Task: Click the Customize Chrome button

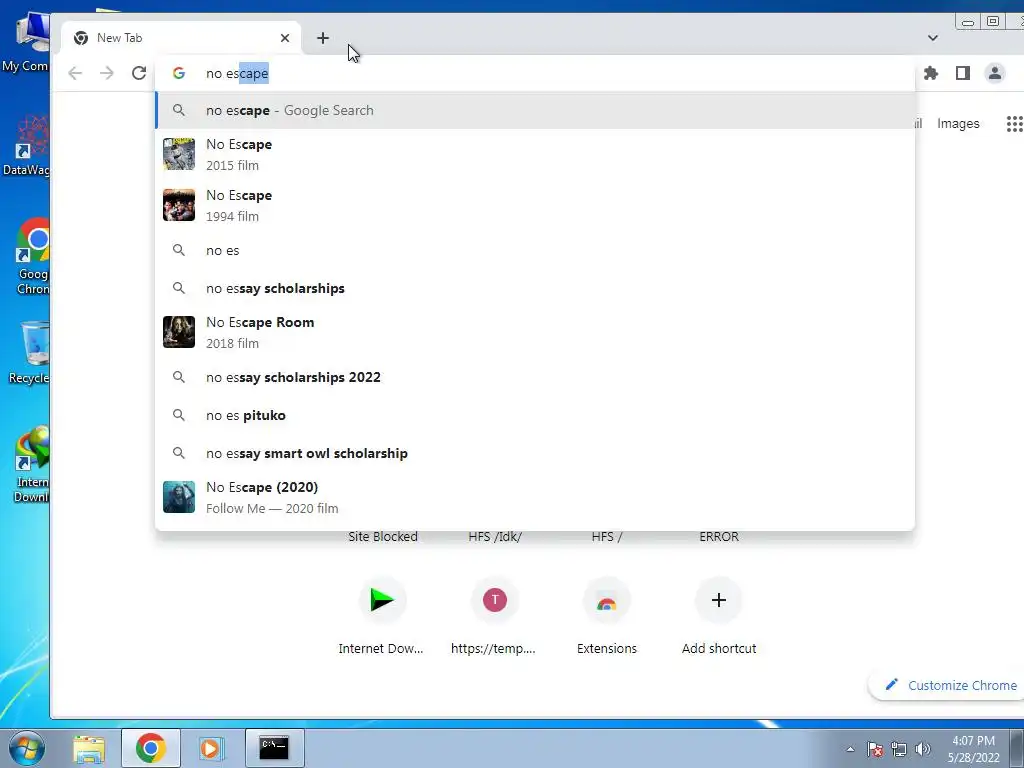Action: point(950,685)
